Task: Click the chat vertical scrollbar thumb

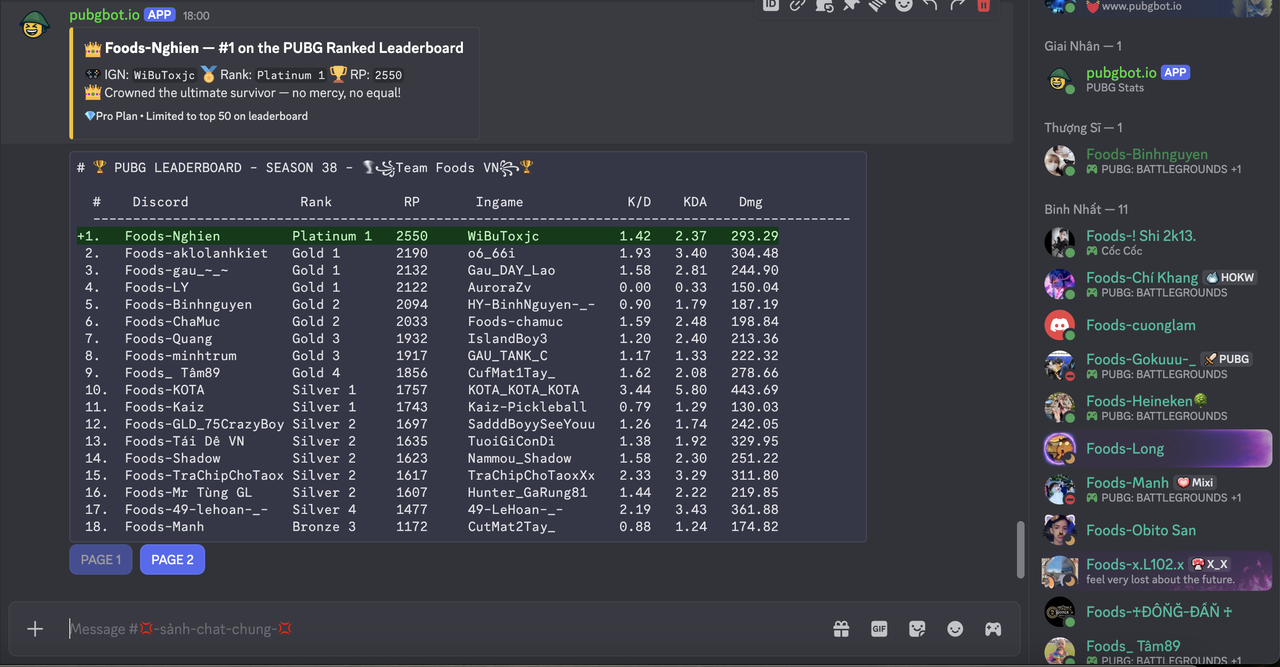Action: coord(1020,549)
